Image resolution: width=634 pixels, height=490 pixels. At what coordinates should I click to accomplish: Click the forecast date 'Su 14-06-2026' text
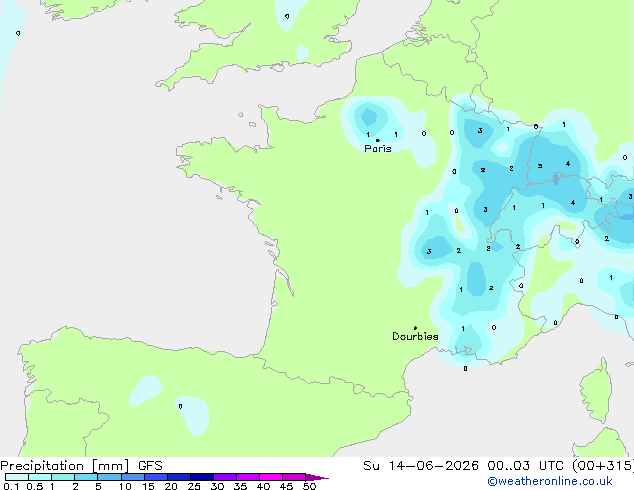point(421,466)
